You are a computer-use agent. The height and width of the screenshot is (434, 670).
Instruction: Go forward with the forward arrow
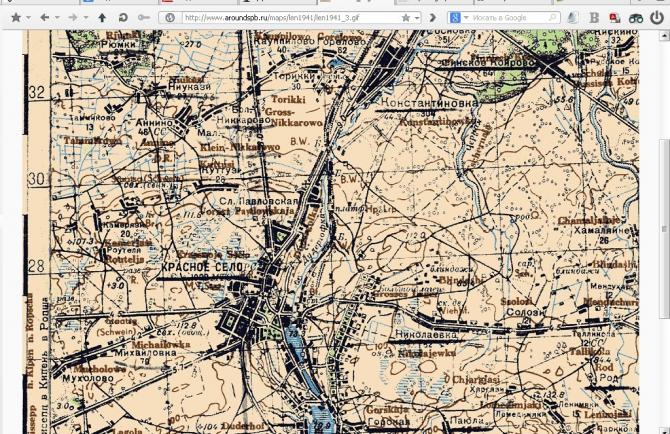[x=73, y=18]
